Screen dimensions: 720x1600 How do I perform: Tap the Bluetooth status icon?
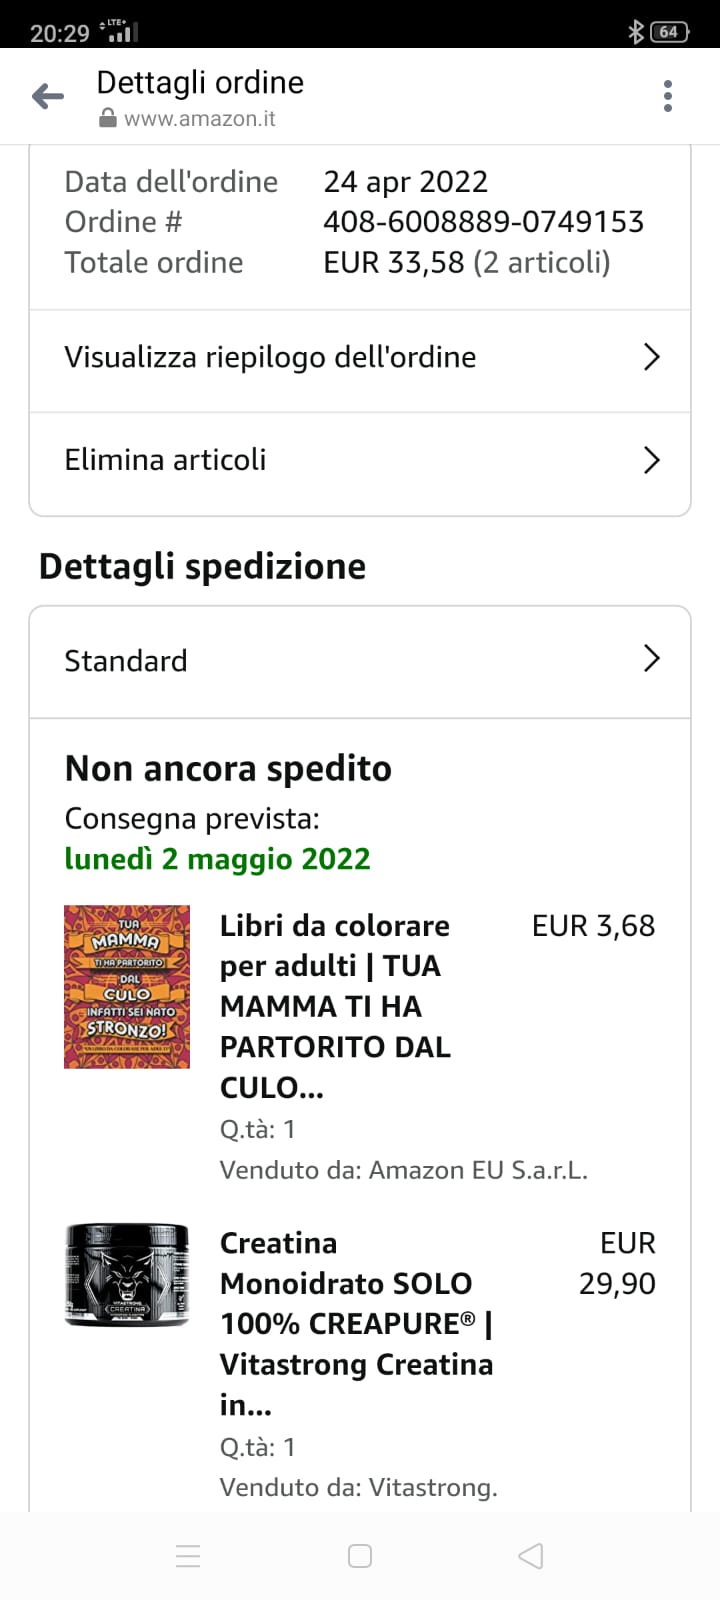pos(635,32)
